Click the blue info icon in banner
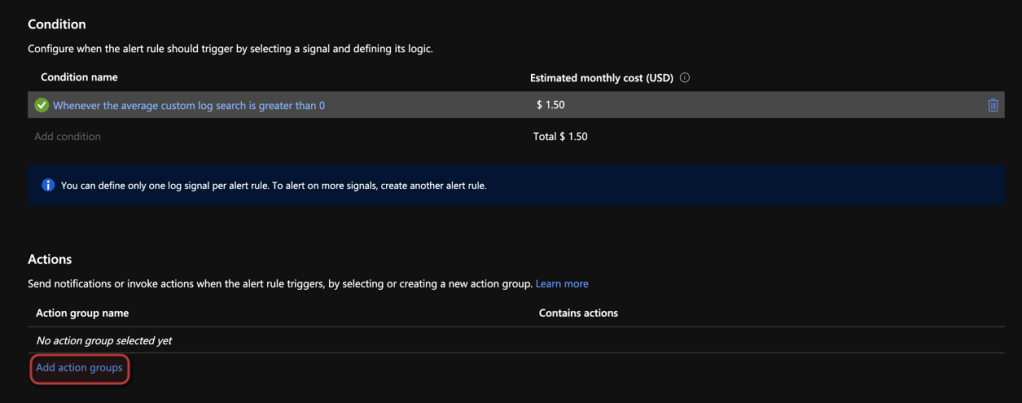The width and height of the screenshot is (1022, 403). [47, 186]
